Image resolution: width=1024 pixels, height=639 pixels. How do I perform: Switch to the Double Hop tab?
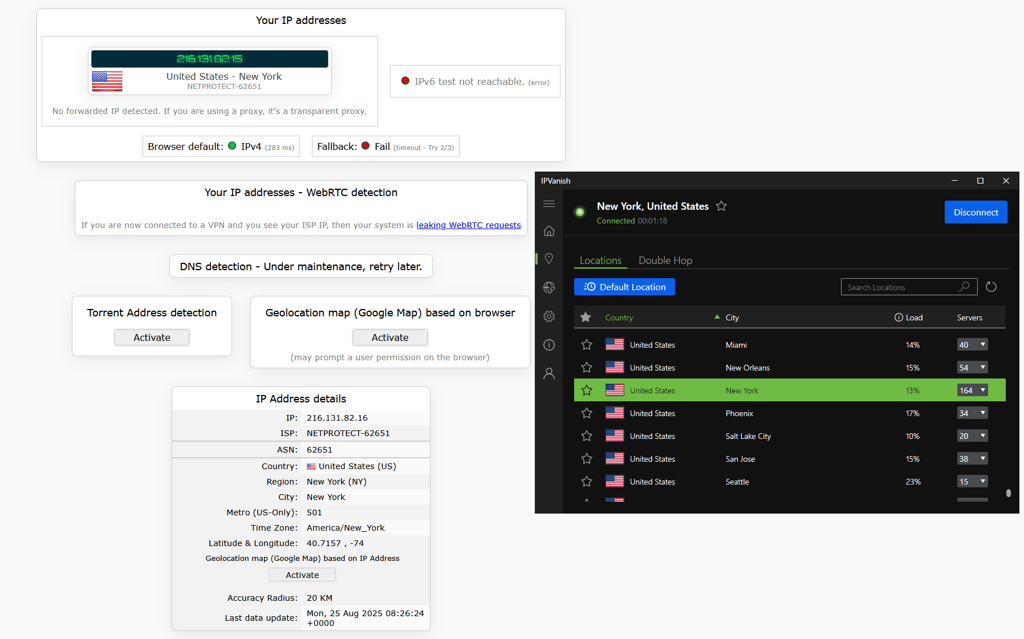(x=665, y=260)
